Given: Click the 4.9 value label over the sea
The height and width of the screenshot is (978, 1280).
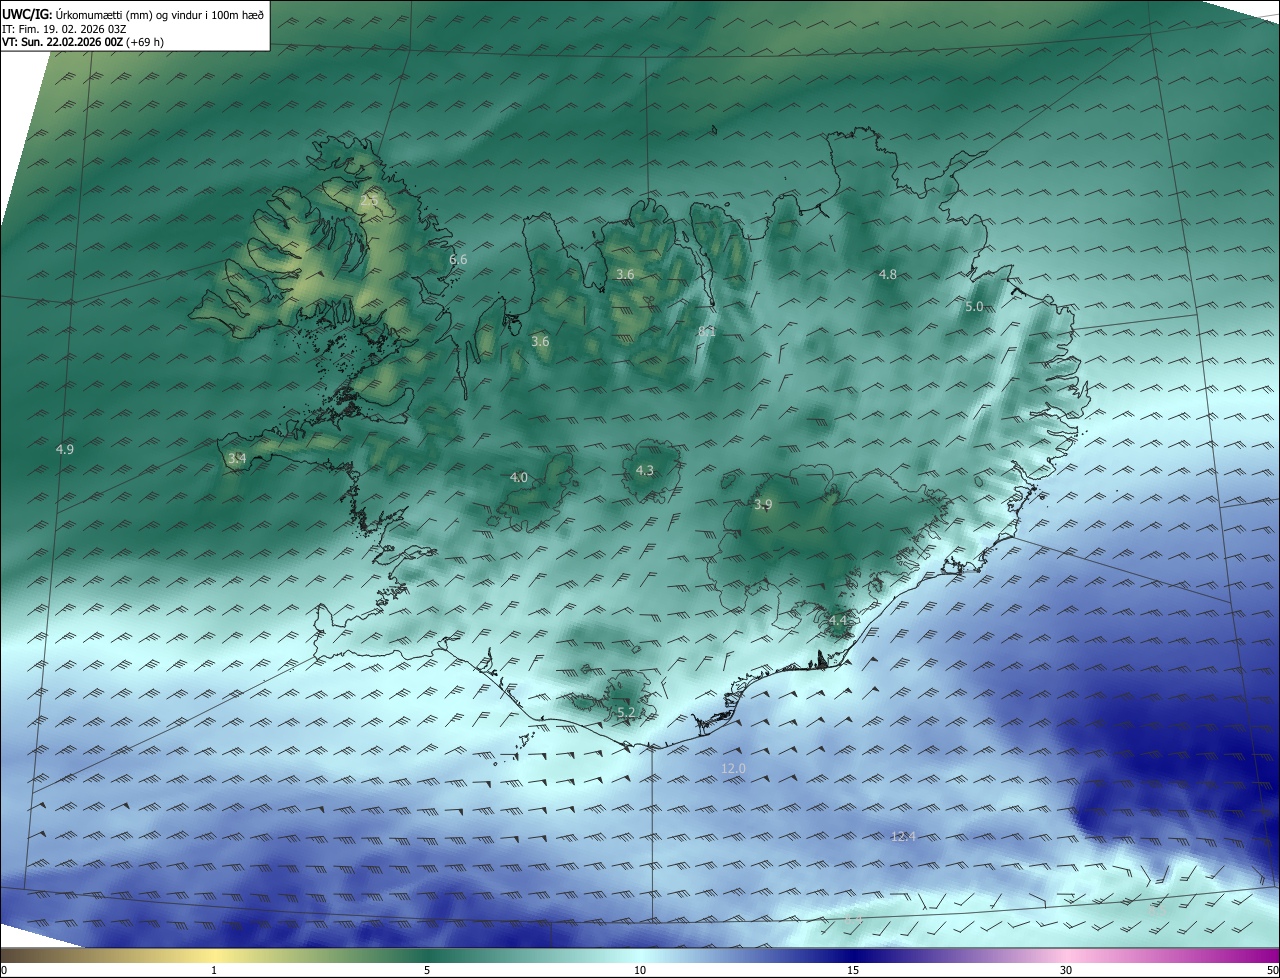Looking at the screenshot, I should click(x=65, y=449).
